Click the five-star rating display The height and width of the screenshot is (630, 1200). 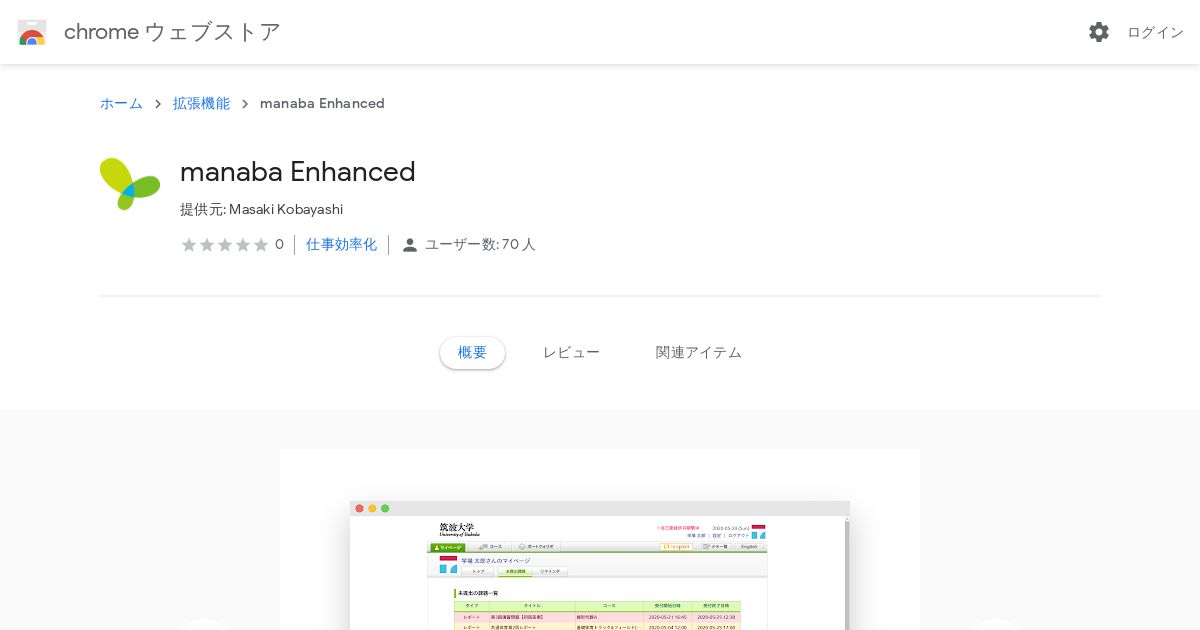click(225, 245)
